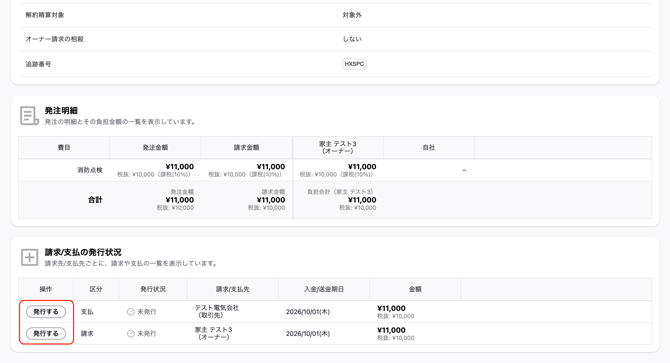Select the オーナー請求の相殺 label
This screenshot has width=670, height=363.
click(x=54, y=39)
